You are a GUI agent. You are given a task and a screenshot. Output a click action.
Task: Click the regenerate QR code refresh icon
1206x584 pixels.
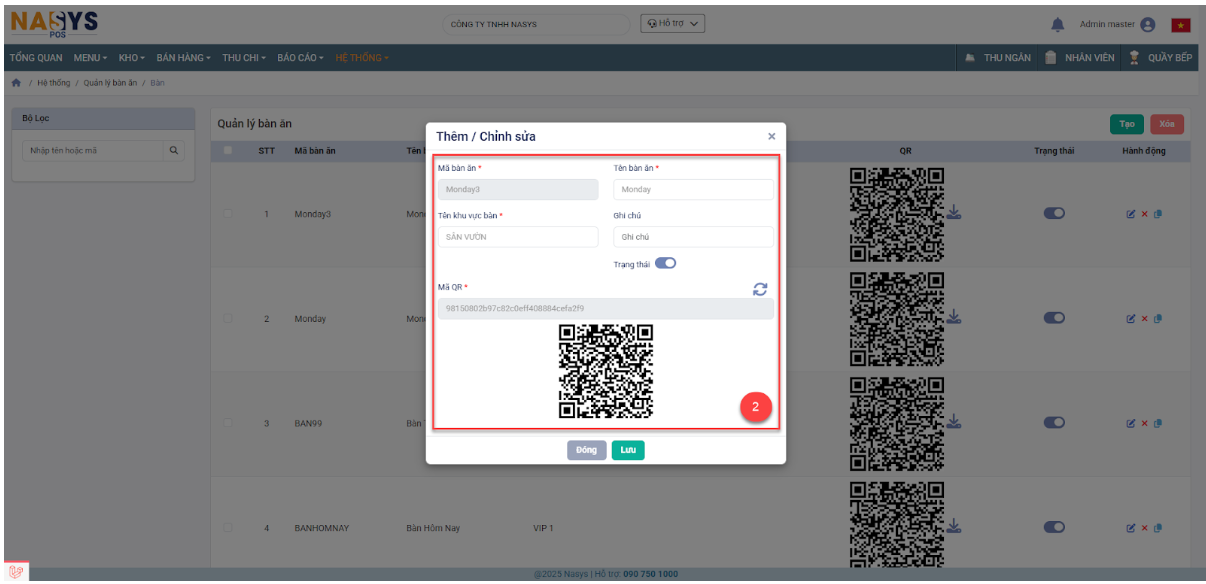coord(760,289)
